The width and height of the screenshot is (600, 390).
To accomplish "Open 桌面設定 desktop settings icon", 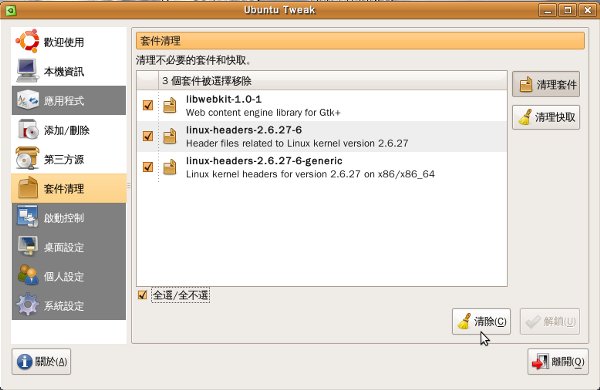I will coord(28,246).
